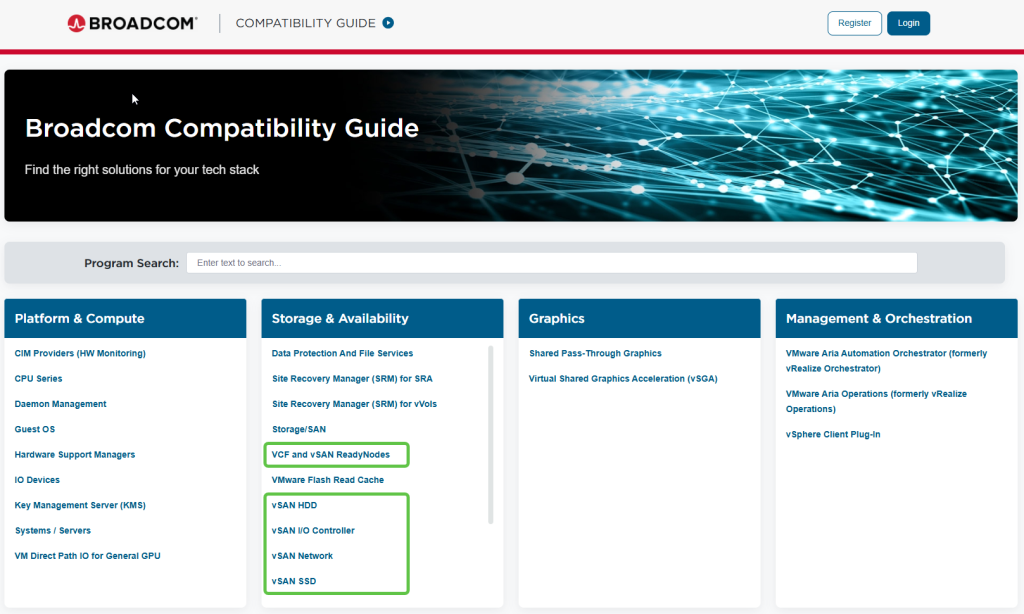Open Data Protection And File Services
Screen dimensions: 1024x614
point(342,353)
